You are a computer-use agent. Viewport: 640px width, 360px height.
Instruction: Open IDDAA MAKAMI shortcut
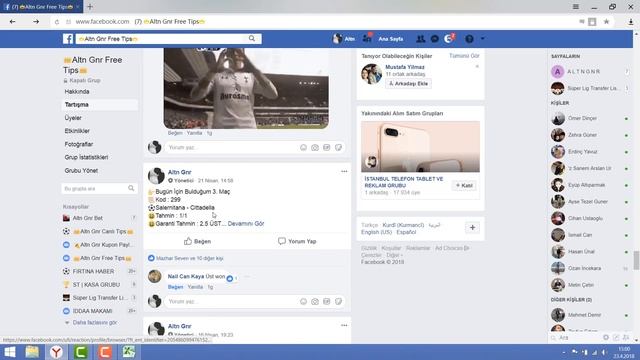click(92, 311)
